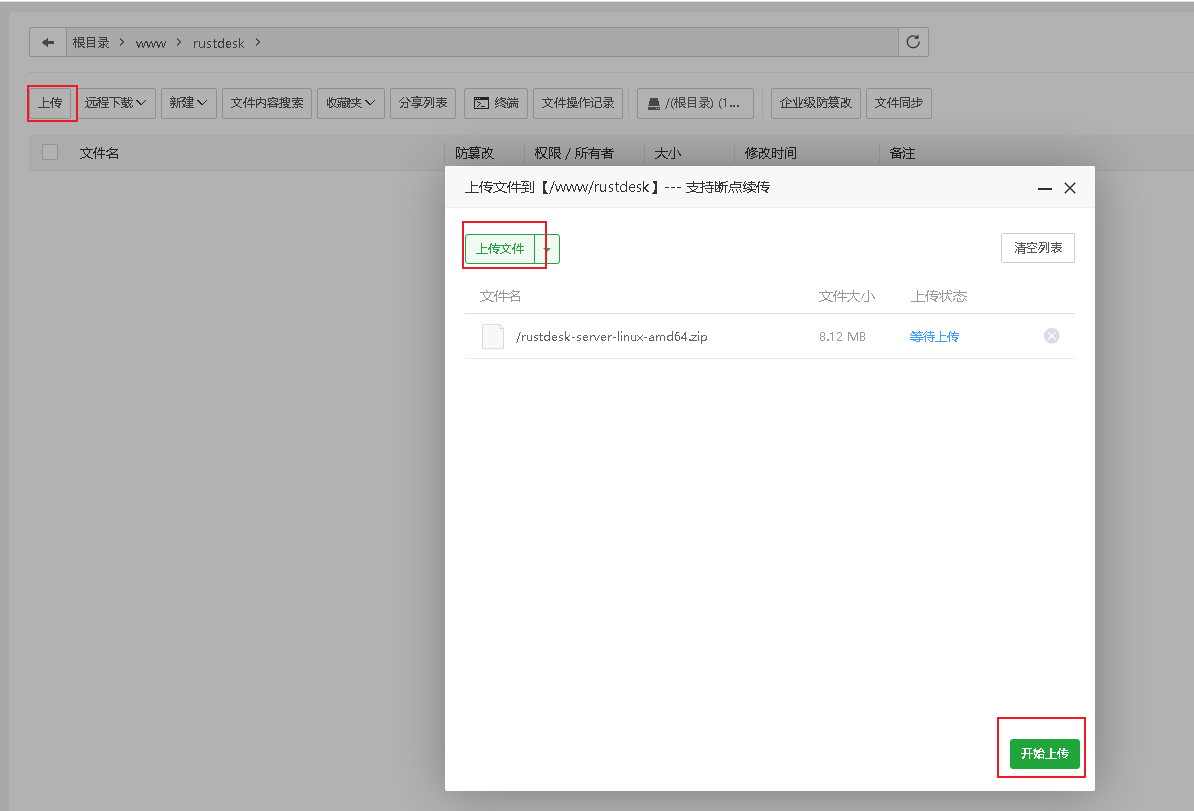Screen dimensions: 1194x811
Task: Expand the 上传文件 dropdown arrow
Action: pos(547,249)
